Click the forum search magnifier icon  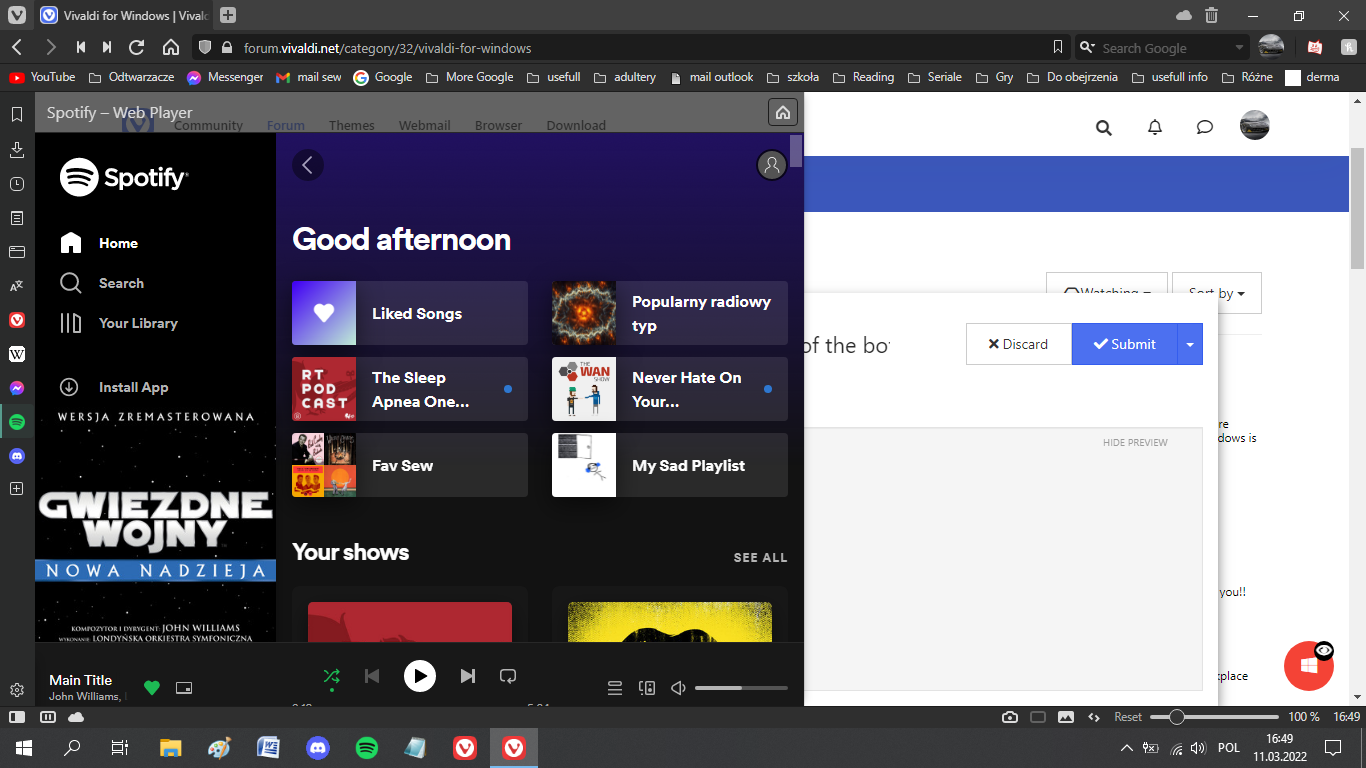tap(1104, 127)
